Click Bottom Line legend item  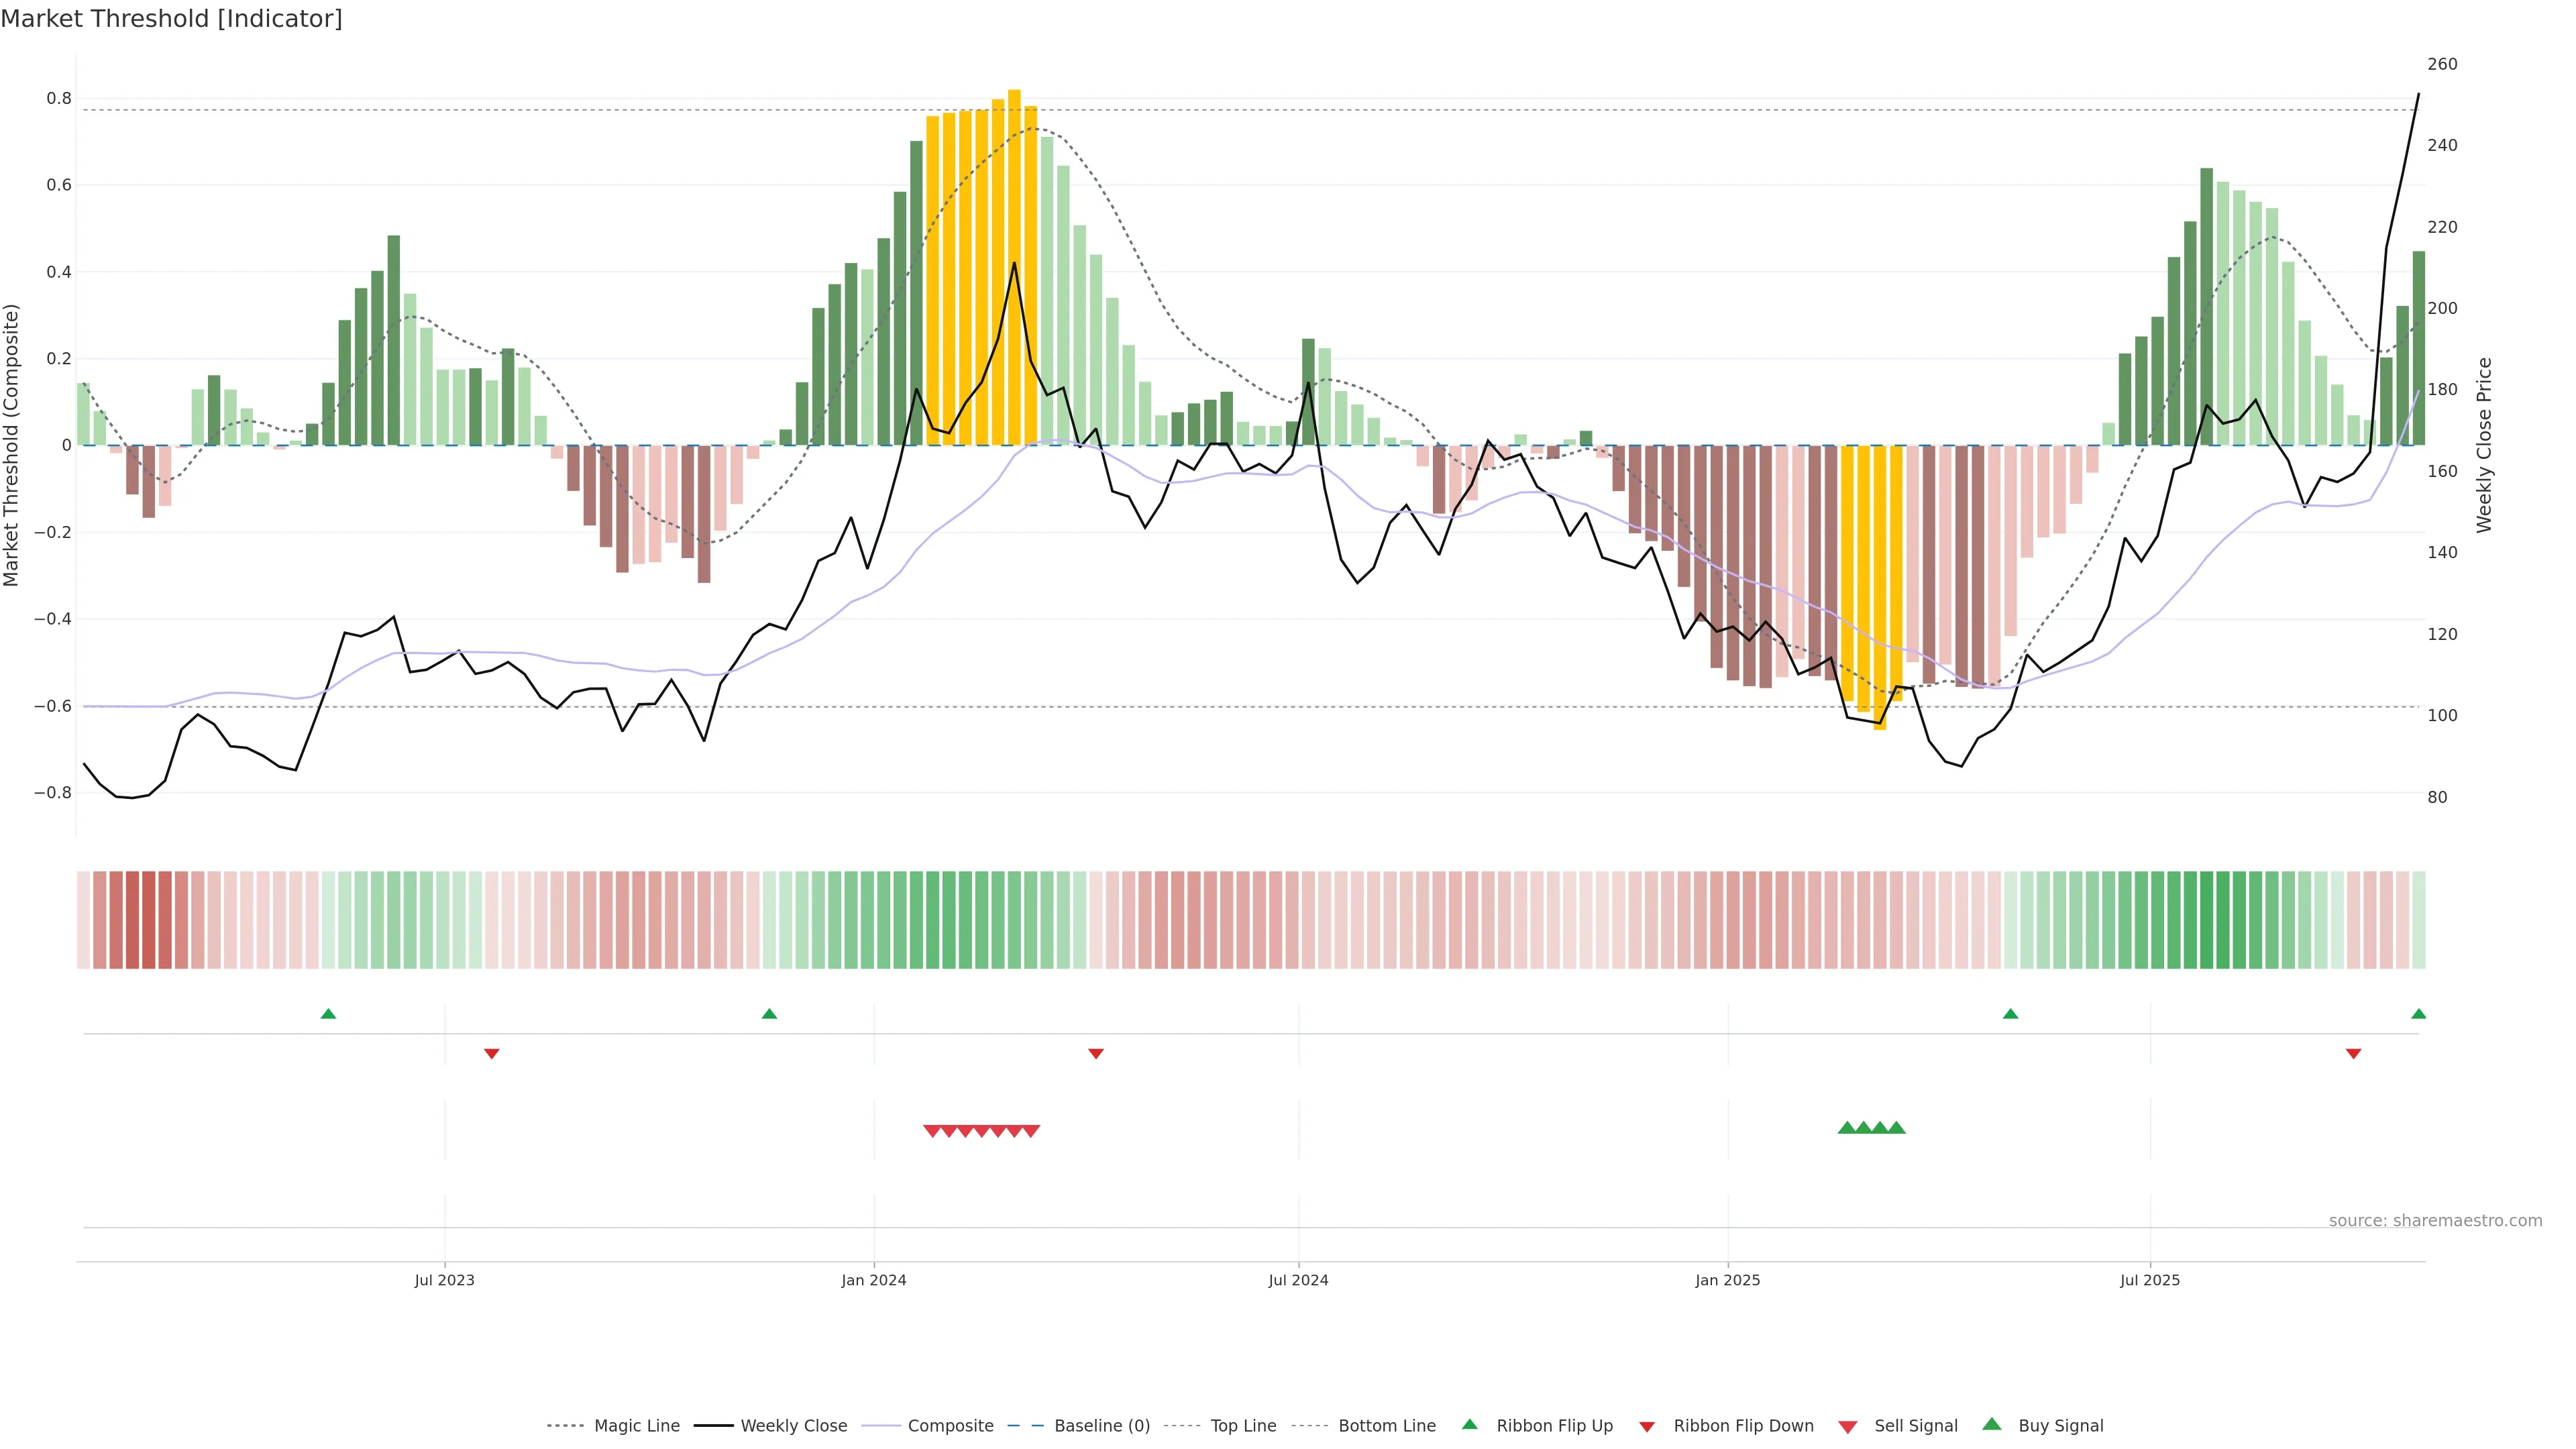(1386, 1426)
